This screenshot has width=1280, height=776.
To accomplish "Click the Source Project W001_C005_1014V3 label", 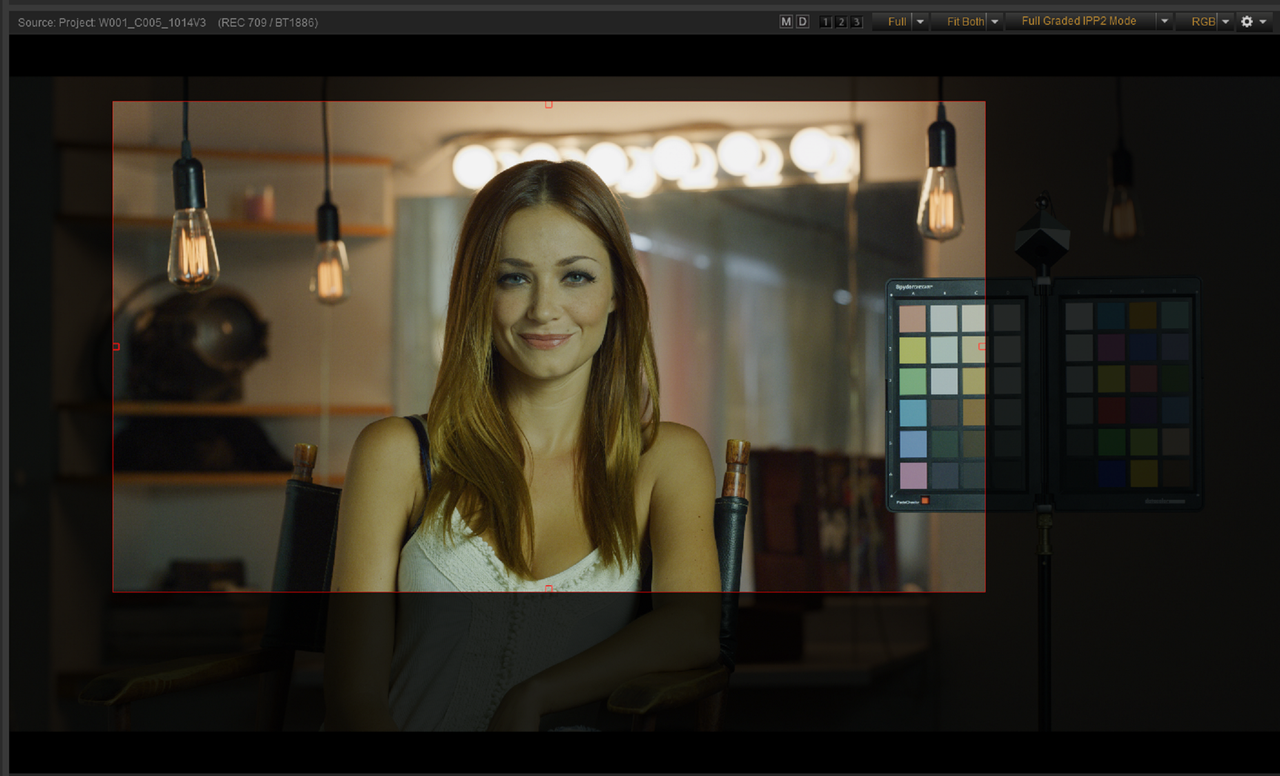I will coord(112,22).
